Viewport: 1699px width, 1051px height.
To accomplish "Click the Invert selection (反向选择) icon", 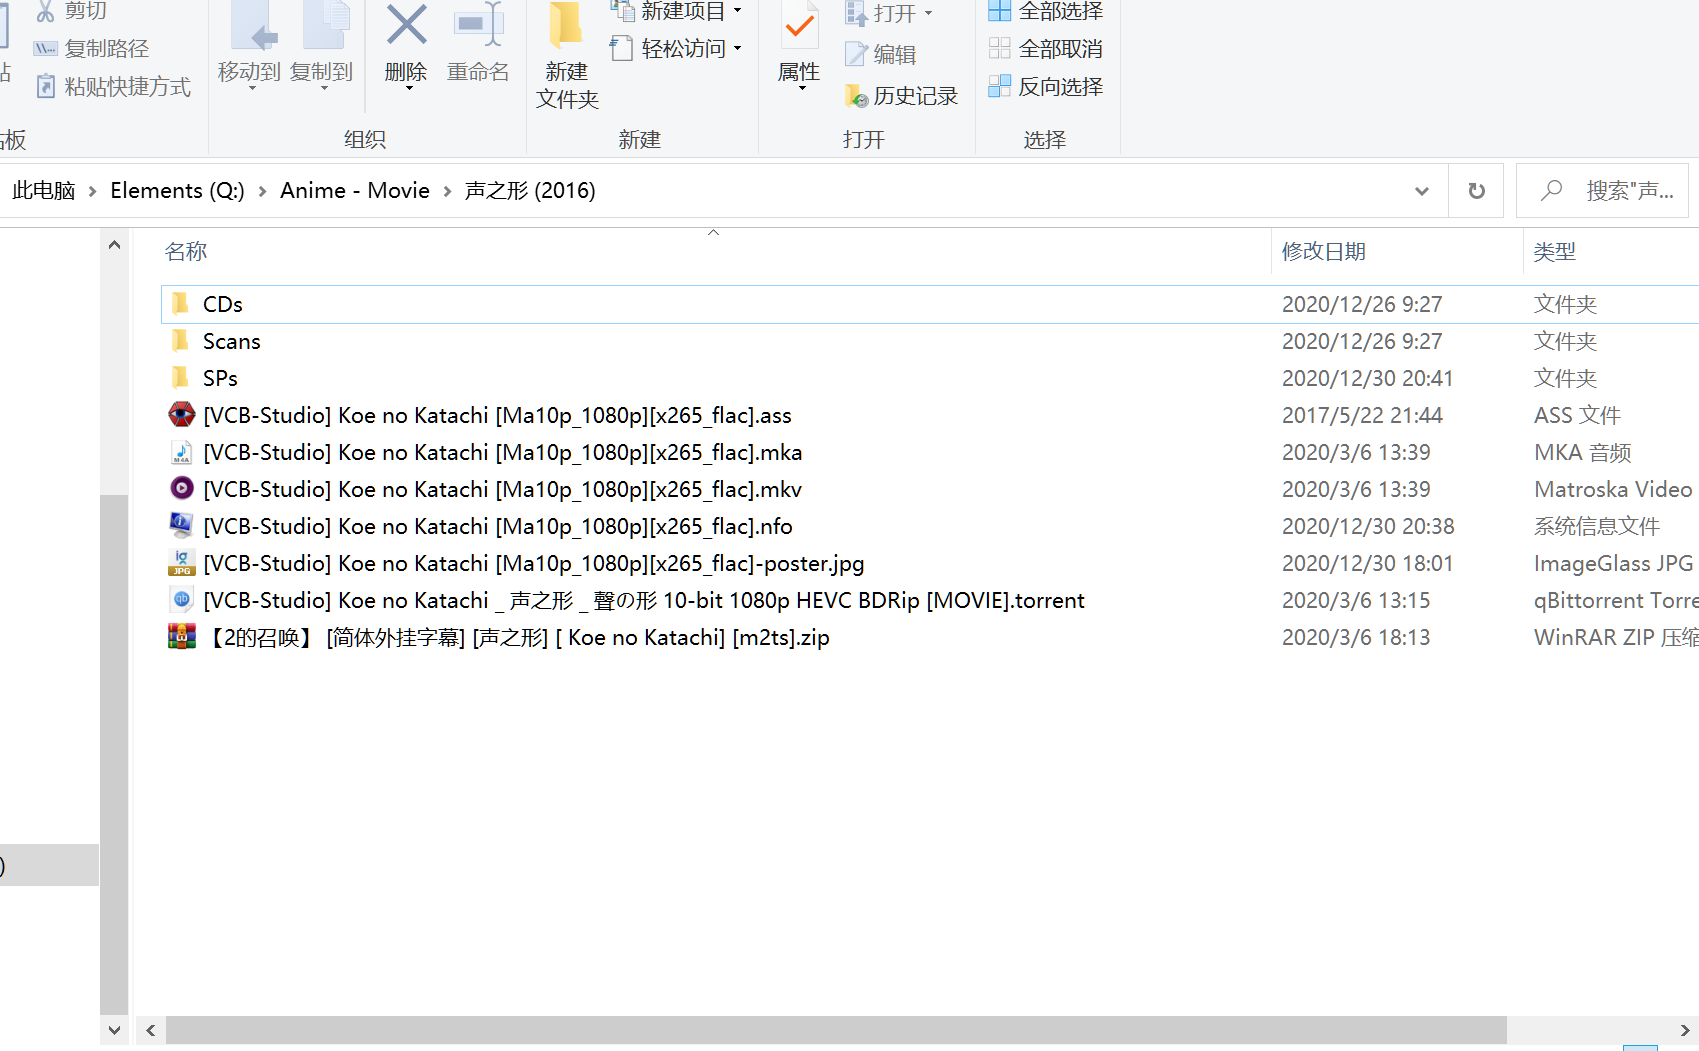I will coord(1000,86).
